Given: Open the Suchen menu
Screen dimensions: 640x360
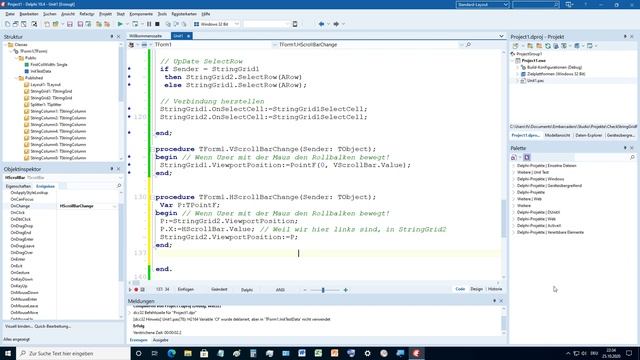Looking at the screenshot, I should 50,14.
